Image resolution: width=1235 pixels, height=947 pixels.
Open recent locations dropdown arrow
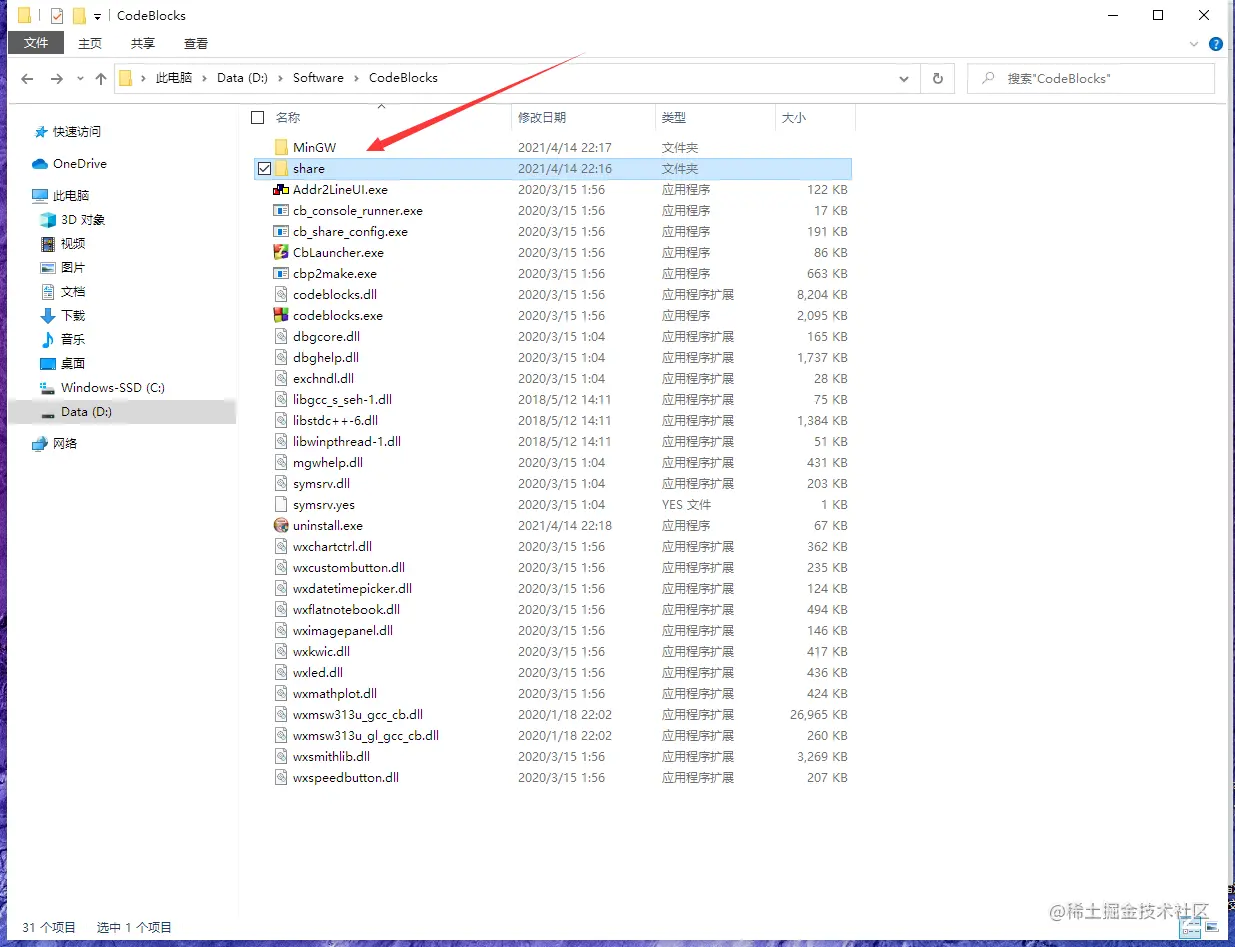coord(80,79)
